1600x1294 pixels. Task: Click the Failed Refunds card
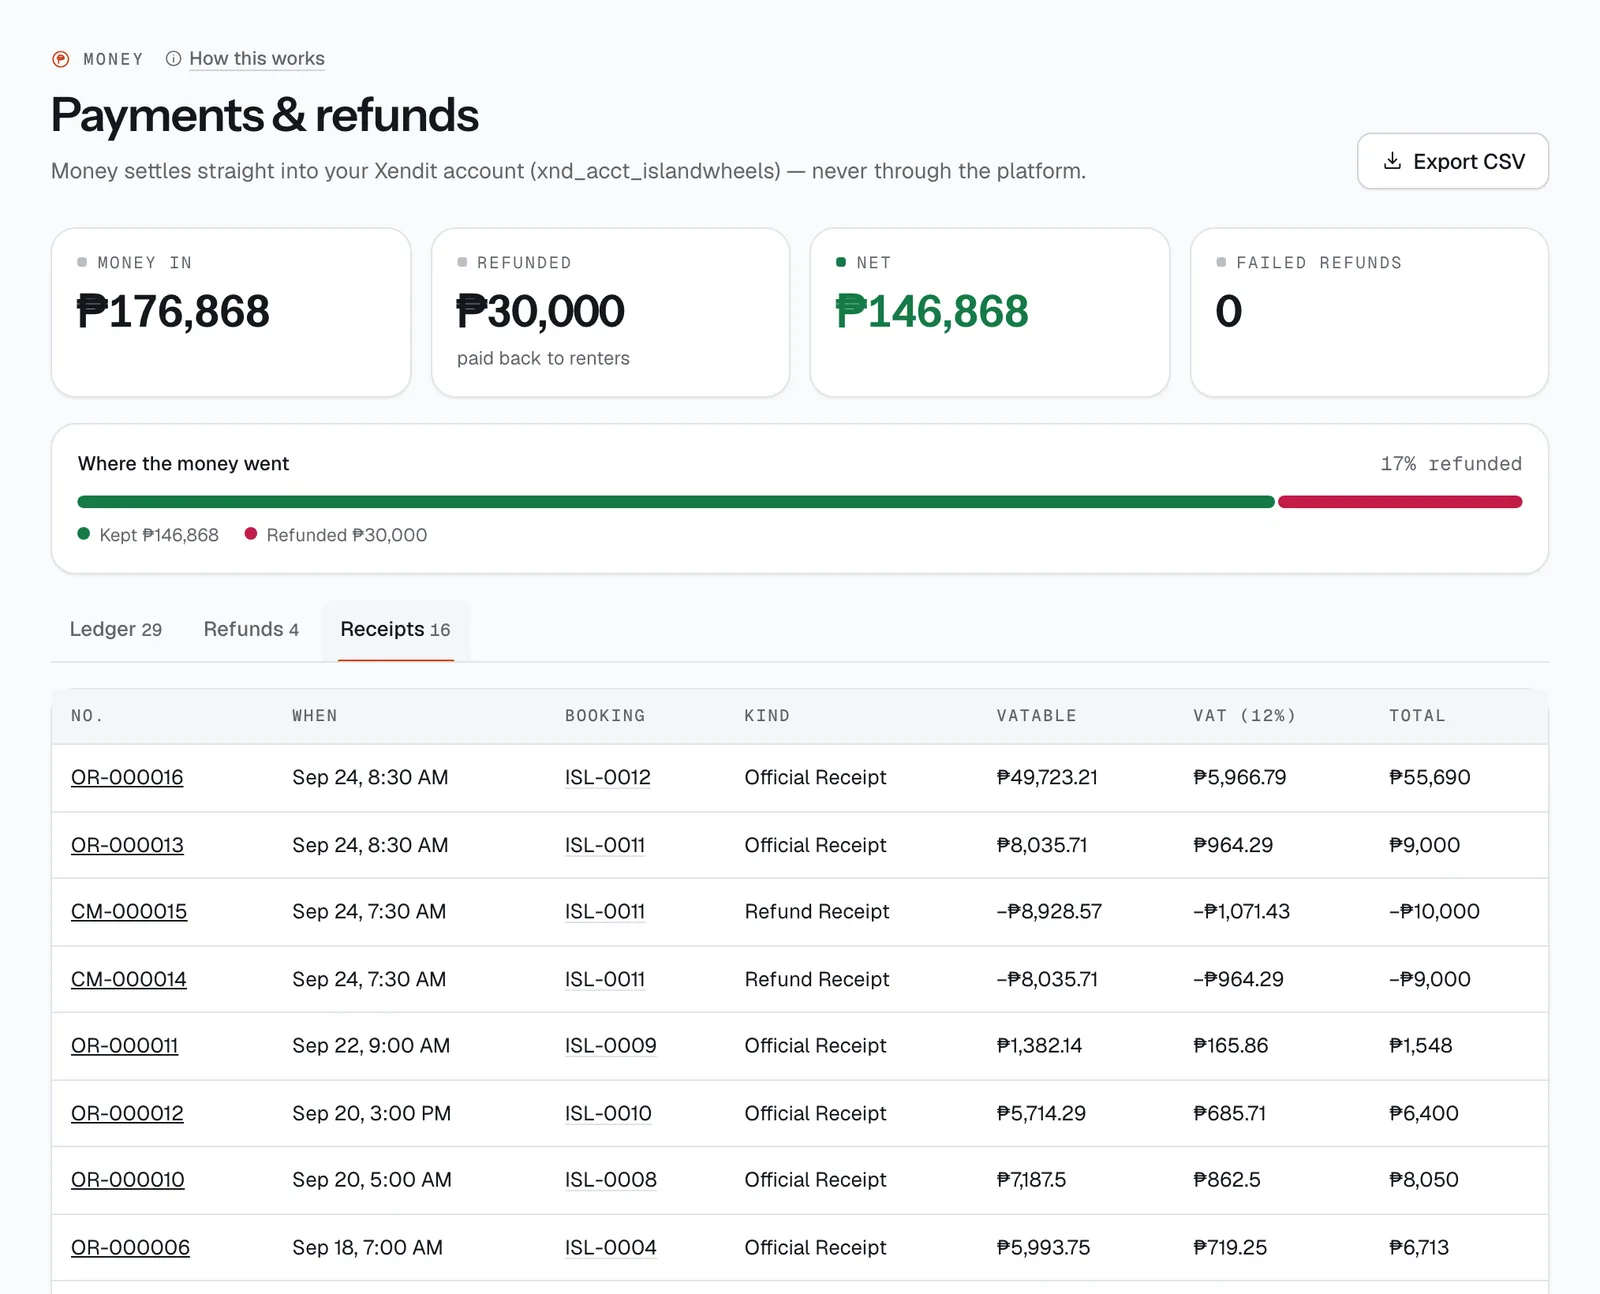click(x=1369, y=312)
